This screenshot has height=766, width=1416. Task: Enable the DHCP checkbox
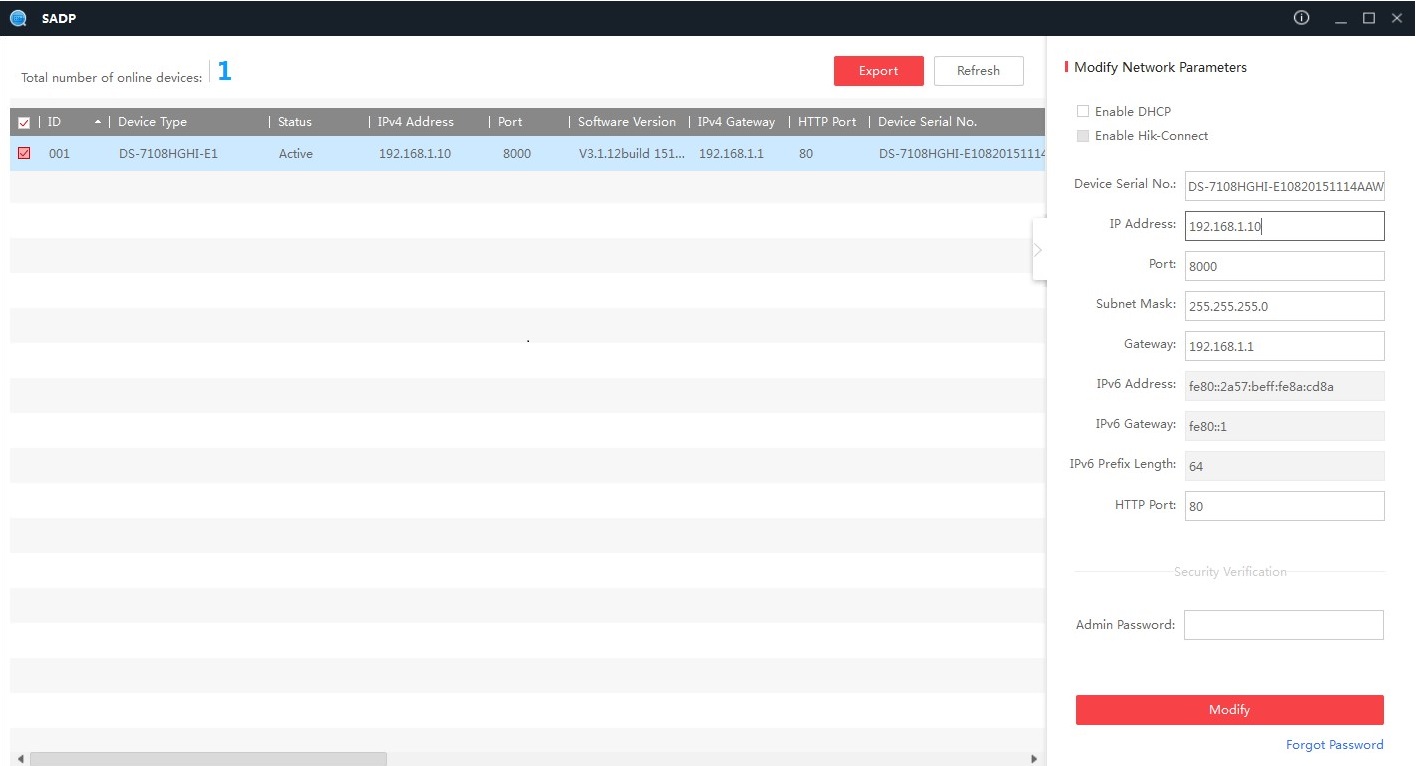(1082, 111)
